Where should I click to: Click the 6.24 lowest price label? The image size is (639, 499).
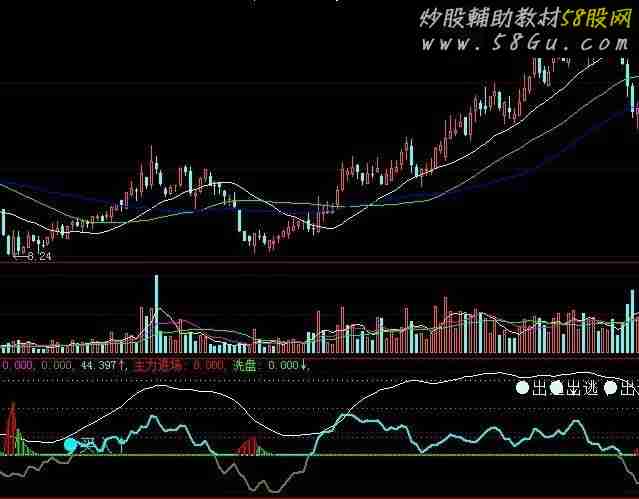pos(39,256)
